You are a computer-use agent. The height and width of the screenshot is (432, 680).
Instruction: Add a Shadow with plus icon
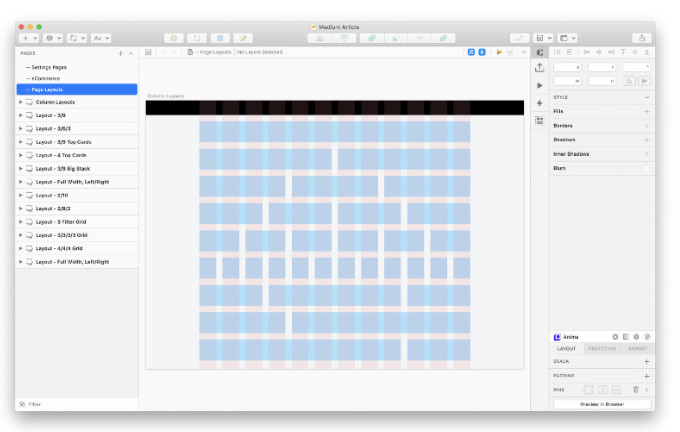pyautogui.click(x=647, y=140)
